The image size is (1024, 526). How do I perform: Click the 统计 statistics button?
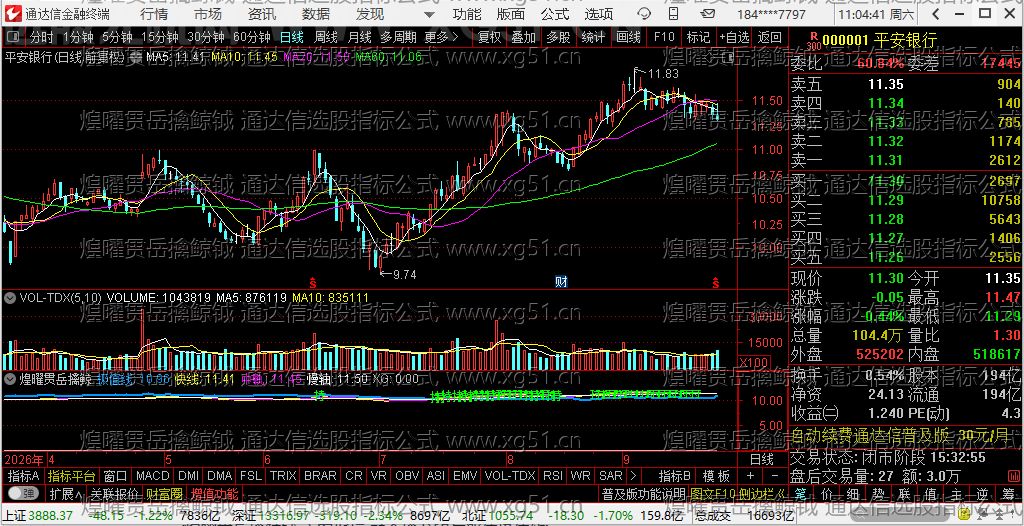tap(592, 37)
